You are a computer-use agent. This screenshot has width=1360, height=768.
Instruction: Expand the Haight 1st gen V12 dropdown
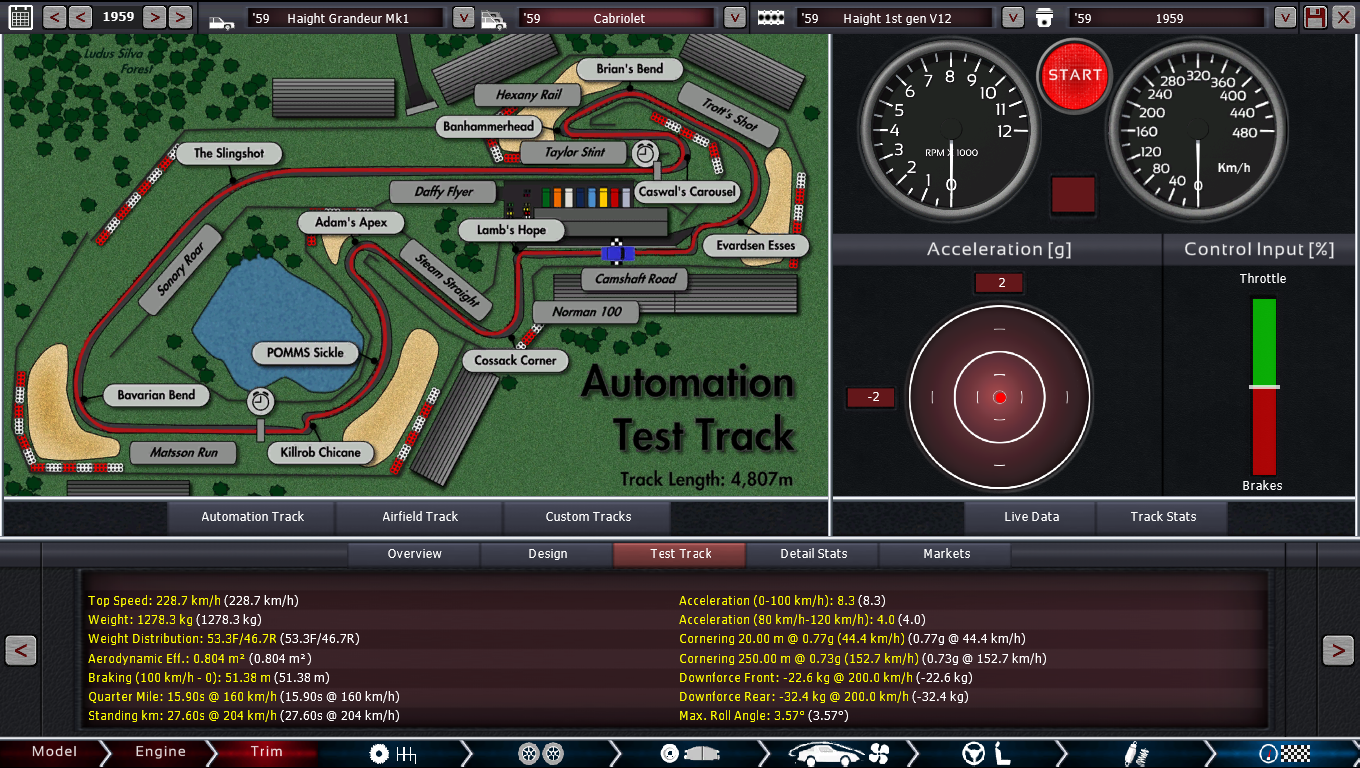pos(1012,18)
